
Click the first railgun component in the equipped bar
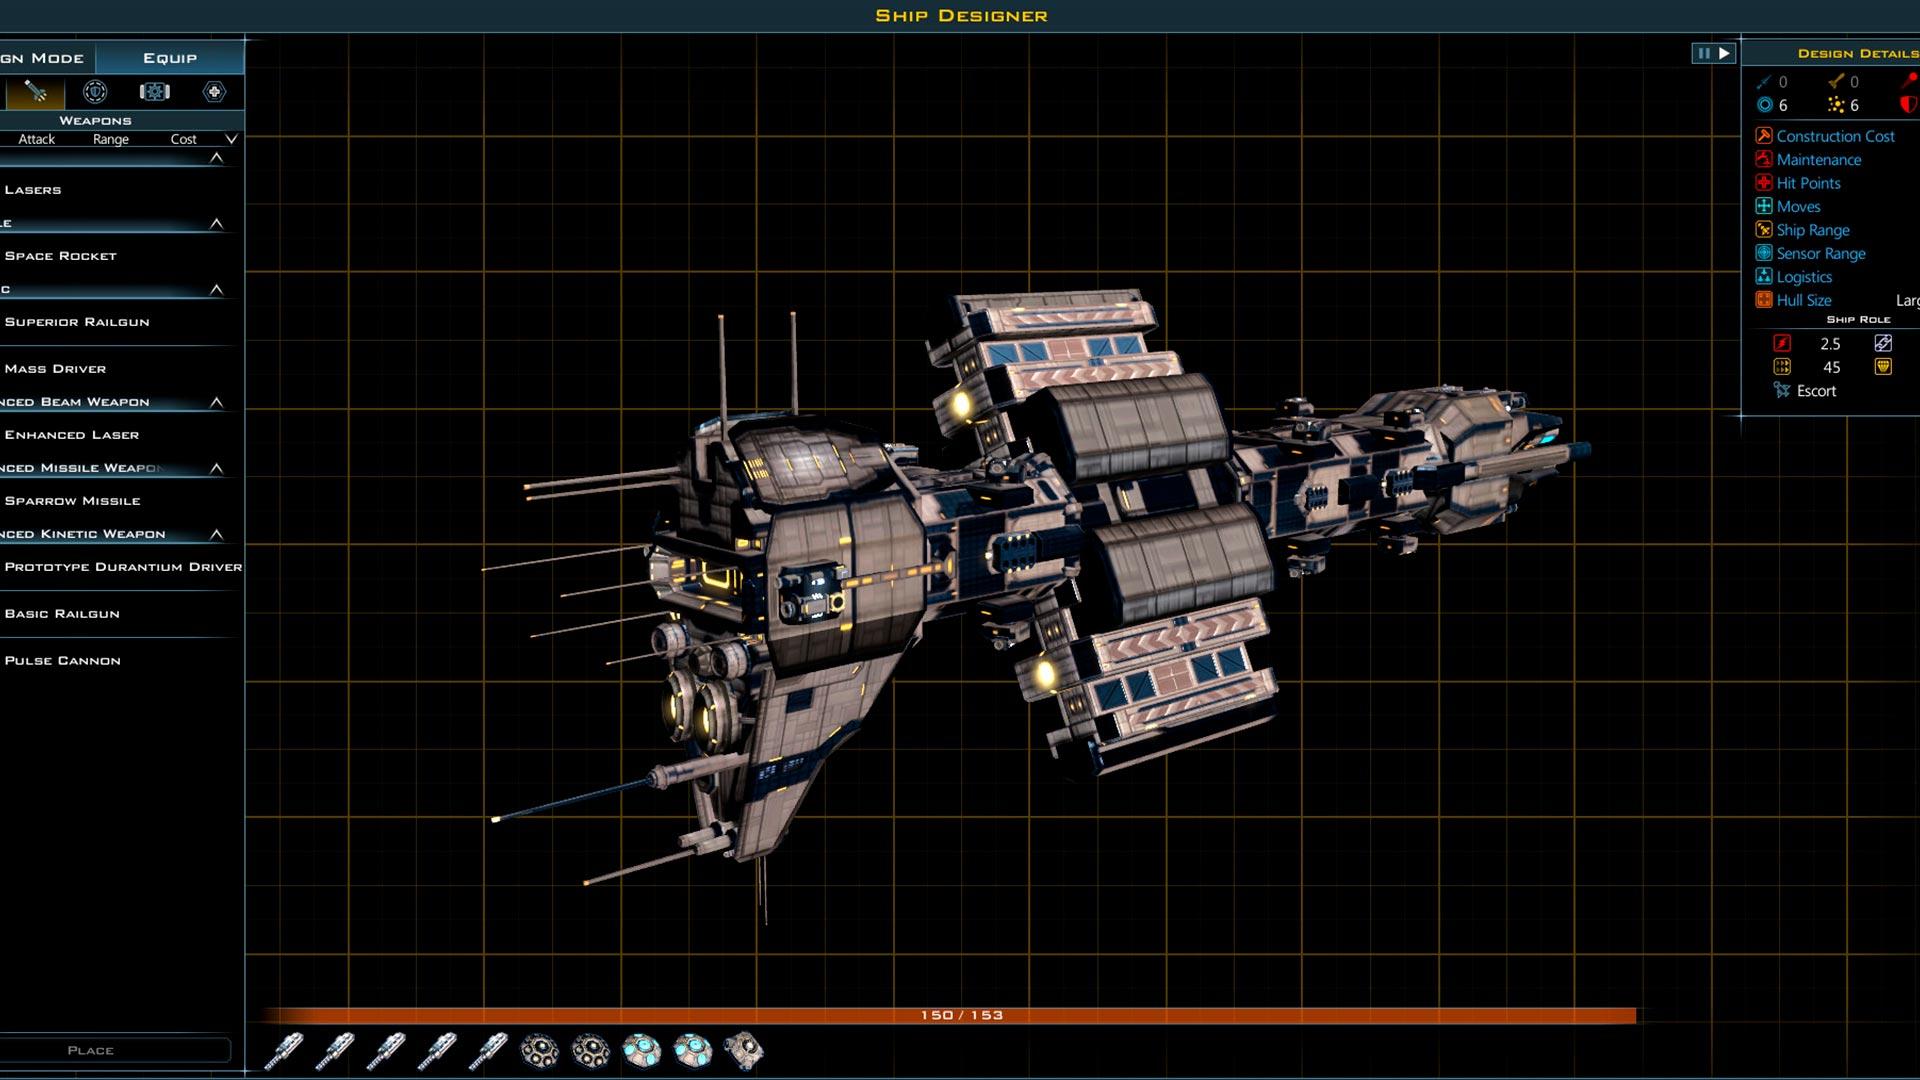point(284,1051)
